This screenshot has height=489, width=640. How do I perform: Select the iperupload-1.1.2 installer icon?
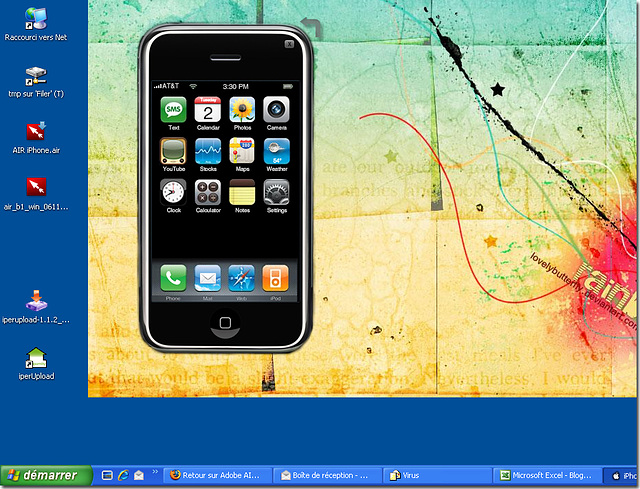36,307
